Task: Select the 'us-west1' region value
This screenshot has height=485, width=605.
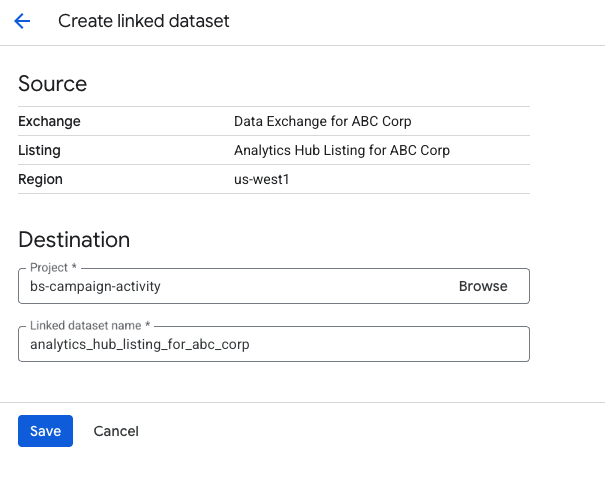Action: [x=262, y=179]
